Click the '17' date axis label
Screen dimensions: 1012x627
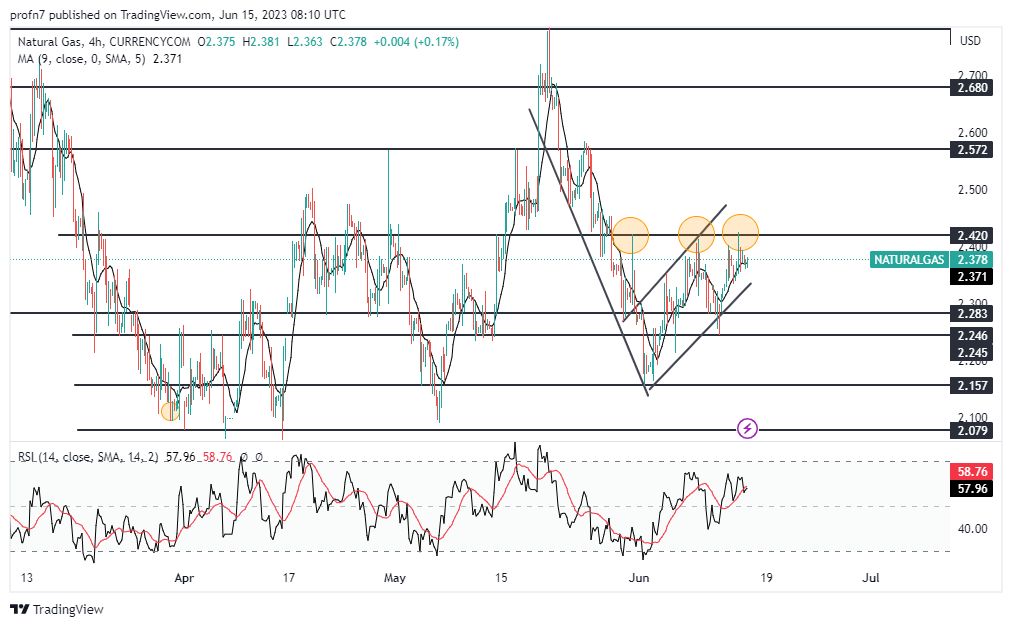288,577
